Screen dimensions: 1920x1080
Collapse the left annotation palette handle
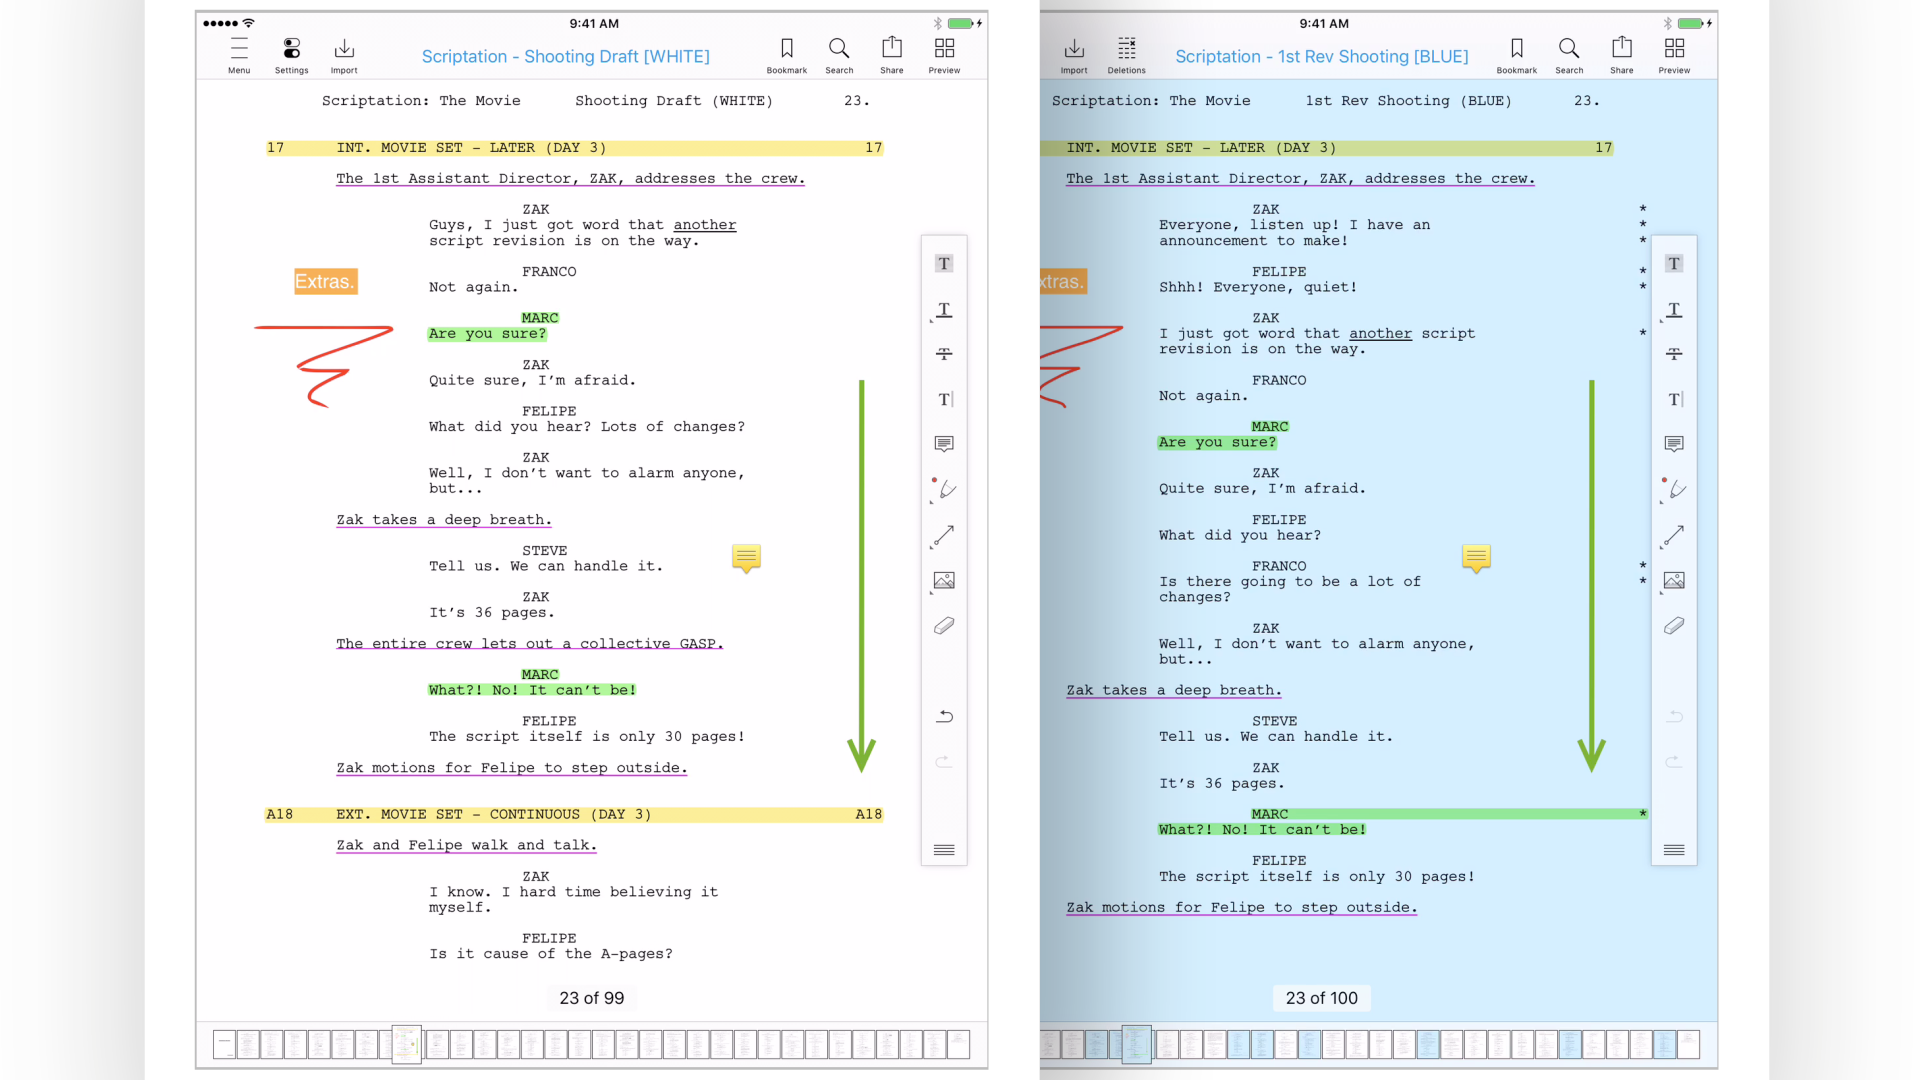tap(944, 850)
